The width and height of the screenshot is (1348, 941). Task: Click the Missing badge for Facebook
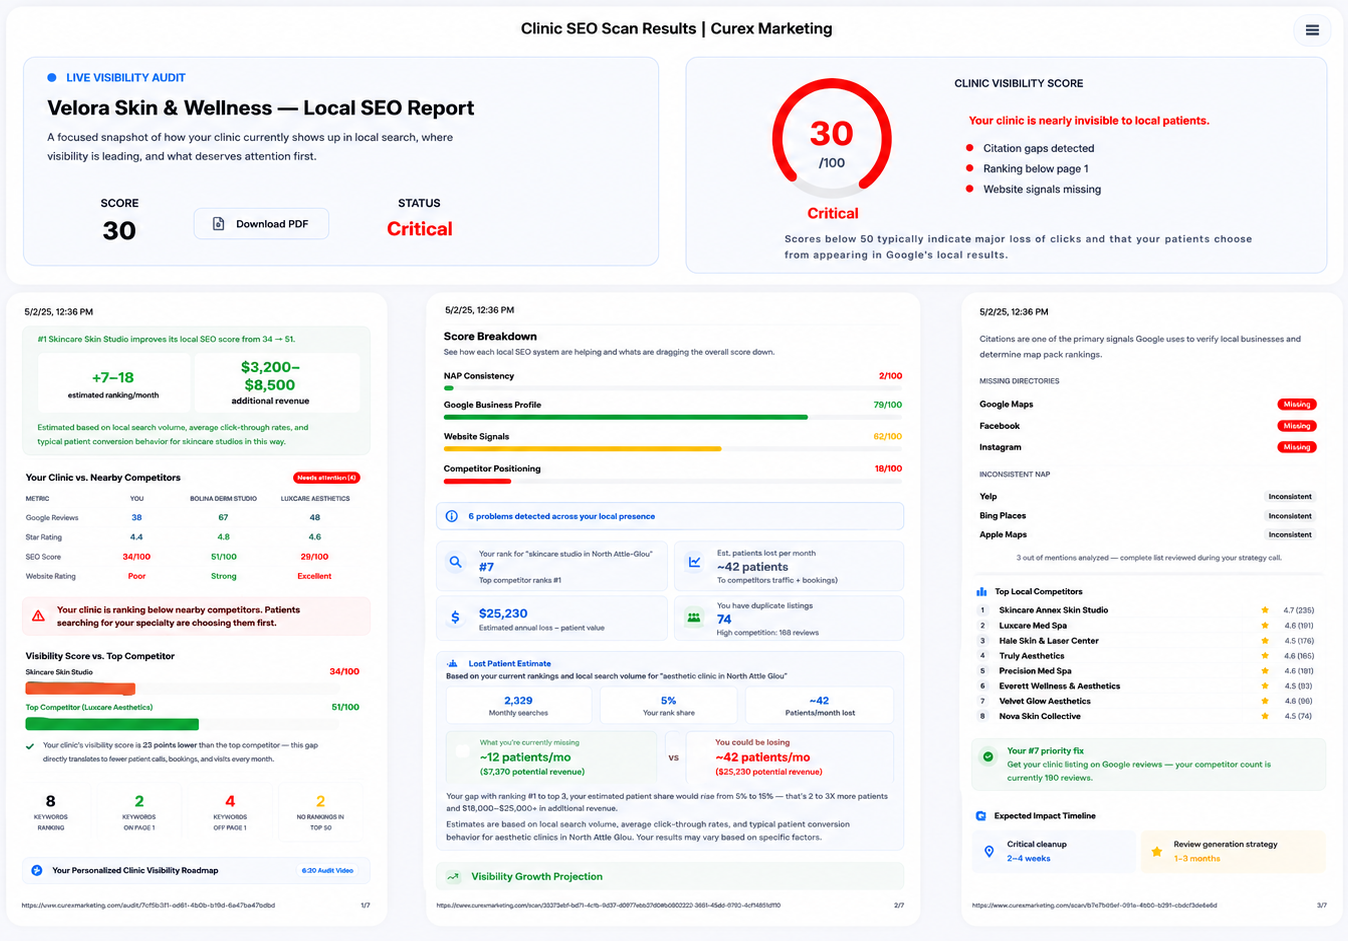click(x=1297, y=426)
